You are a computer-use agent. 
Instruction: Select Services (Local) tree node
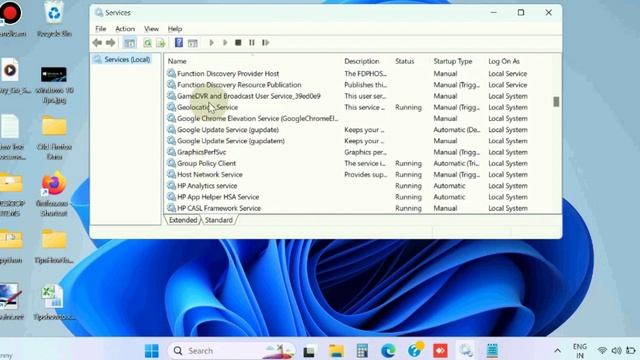pos(127,60)
